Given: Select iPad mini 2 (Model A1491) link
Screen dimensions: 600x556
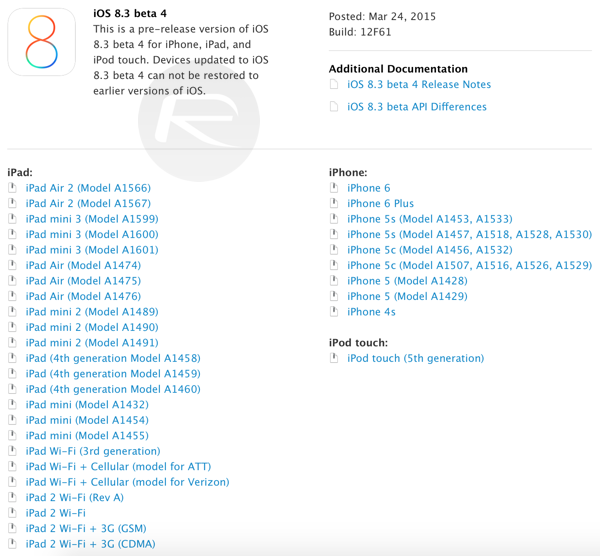Looking at the screenshot, I should click(x=92, y=342).
